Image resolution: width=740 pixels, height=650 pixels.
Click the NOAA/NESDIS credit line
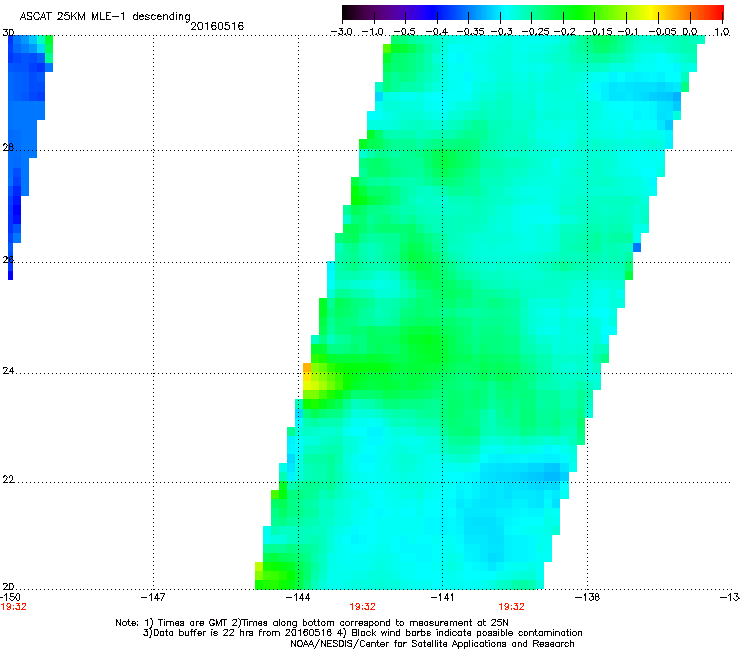click(x=432, y=644)
